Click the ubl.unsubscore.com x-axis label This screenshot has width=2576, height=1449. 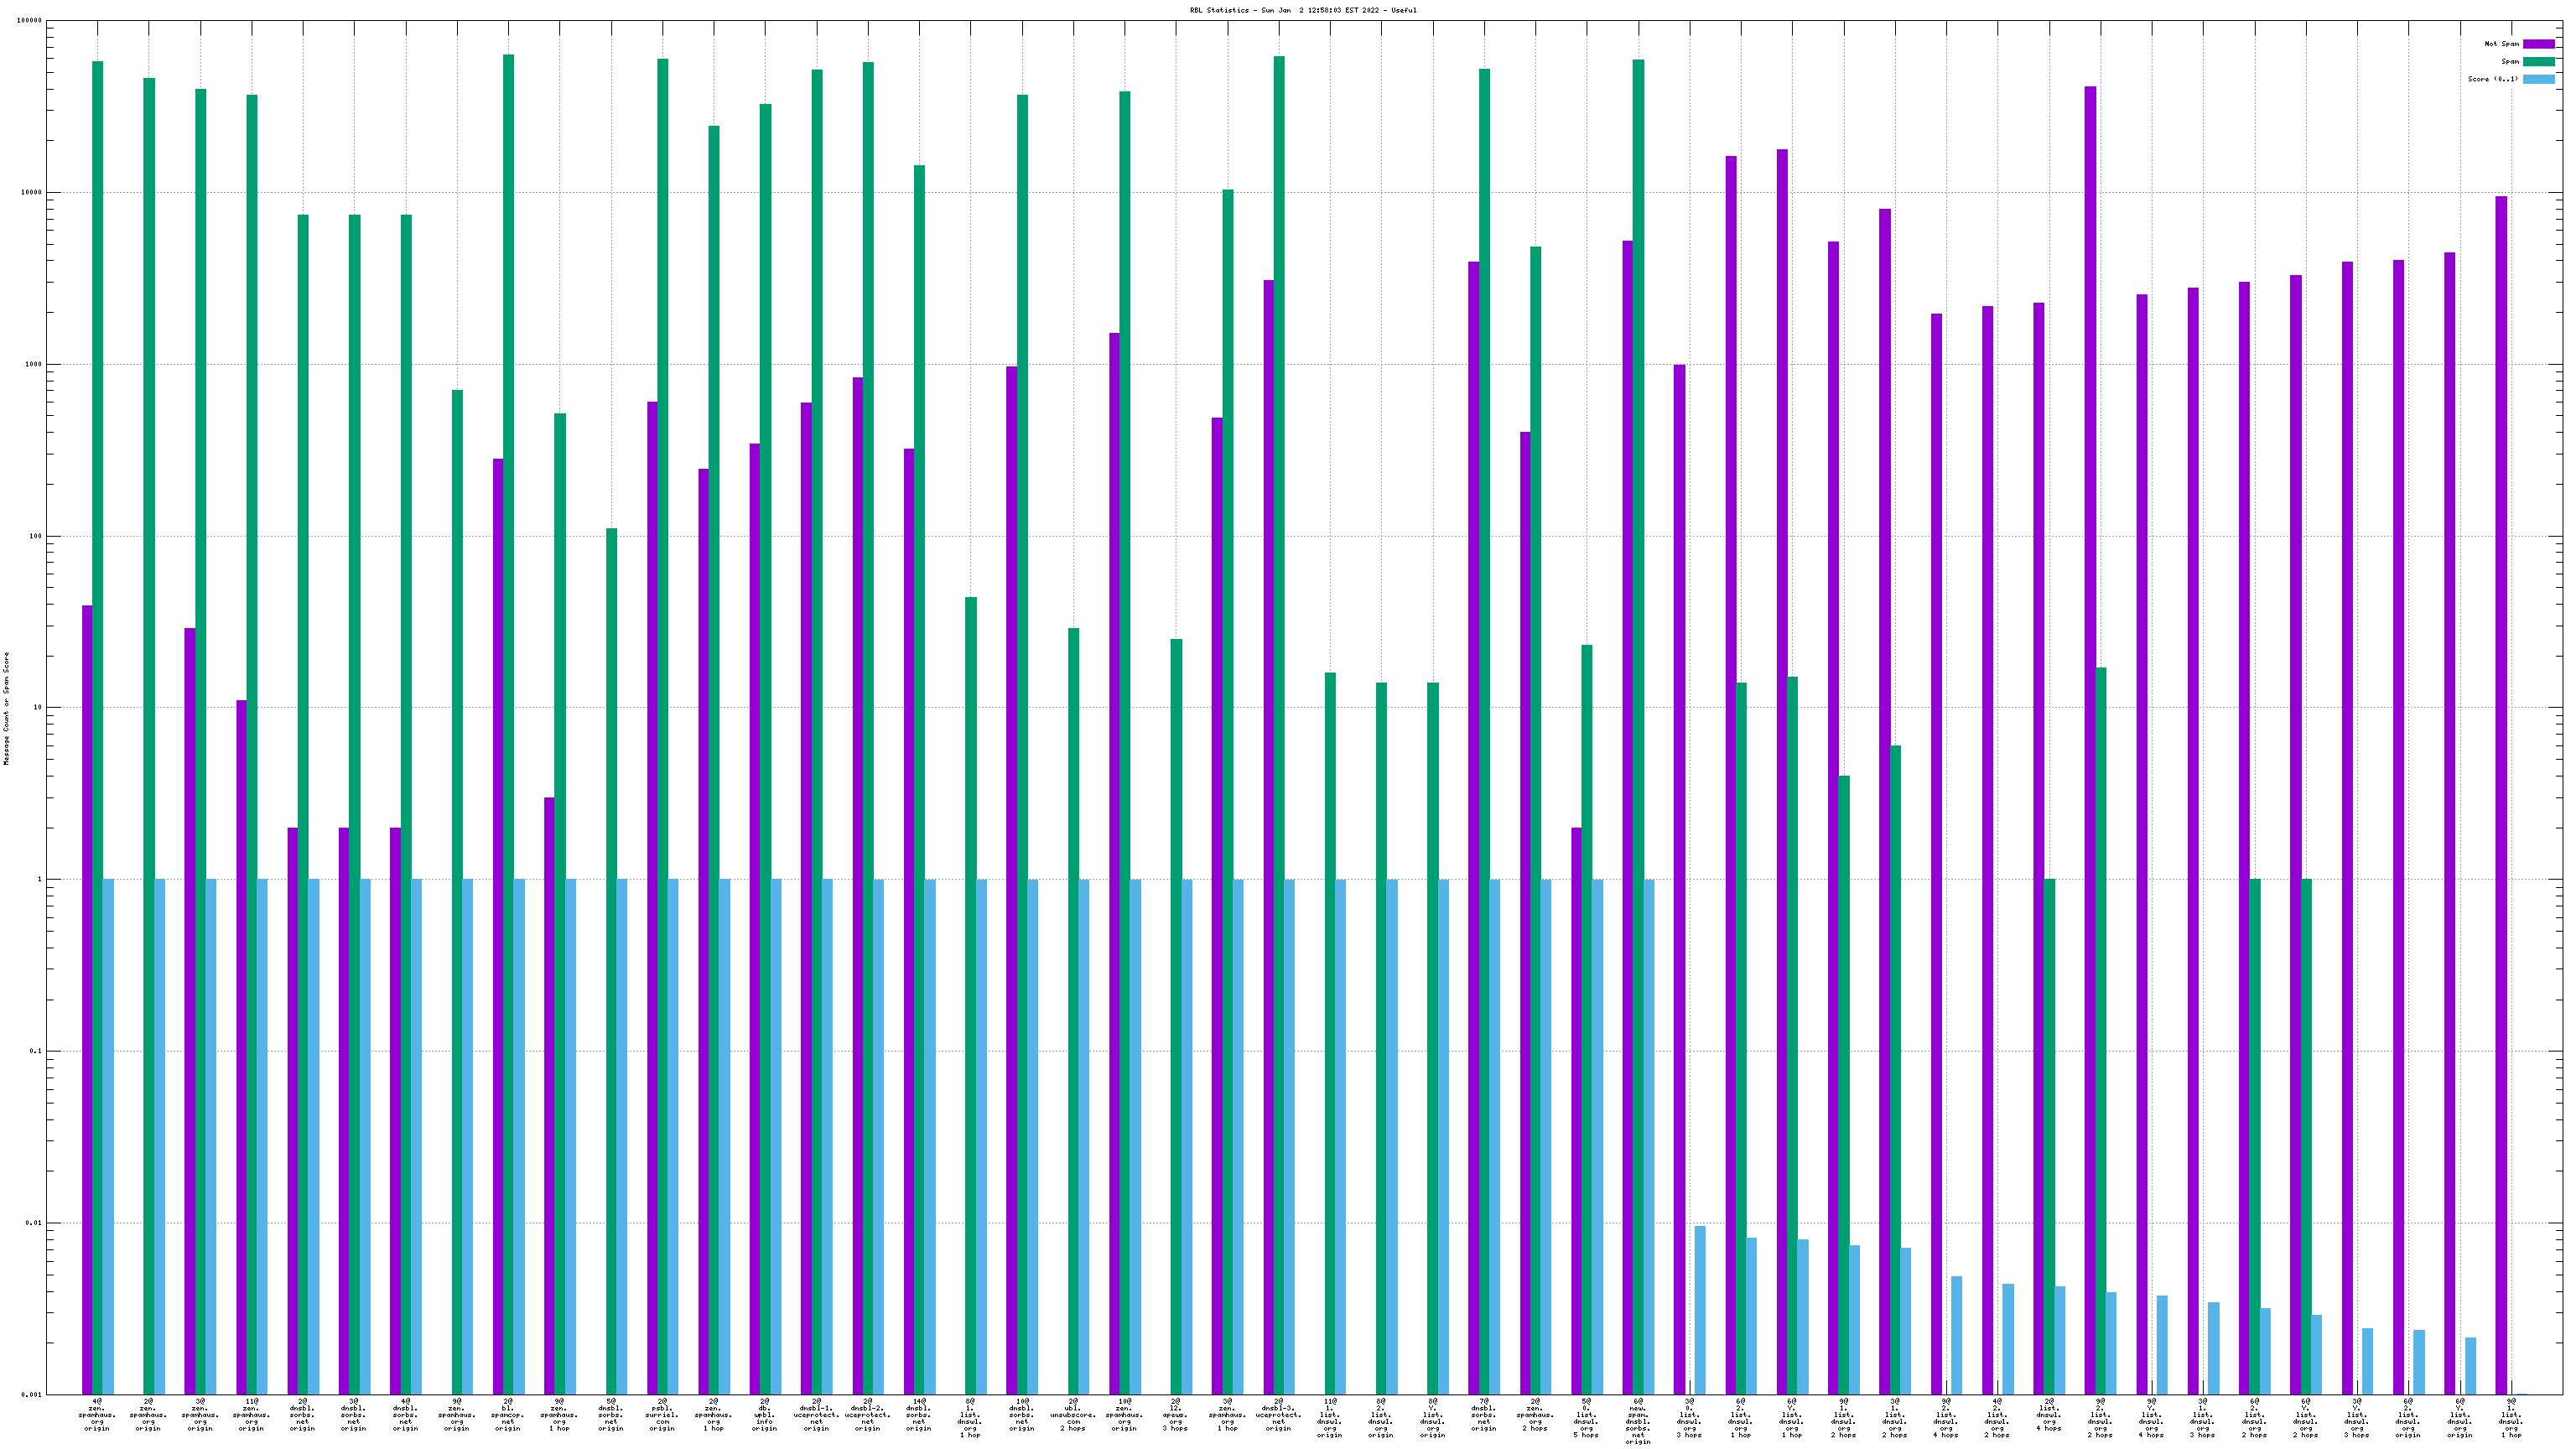tap(1073, 1414)
